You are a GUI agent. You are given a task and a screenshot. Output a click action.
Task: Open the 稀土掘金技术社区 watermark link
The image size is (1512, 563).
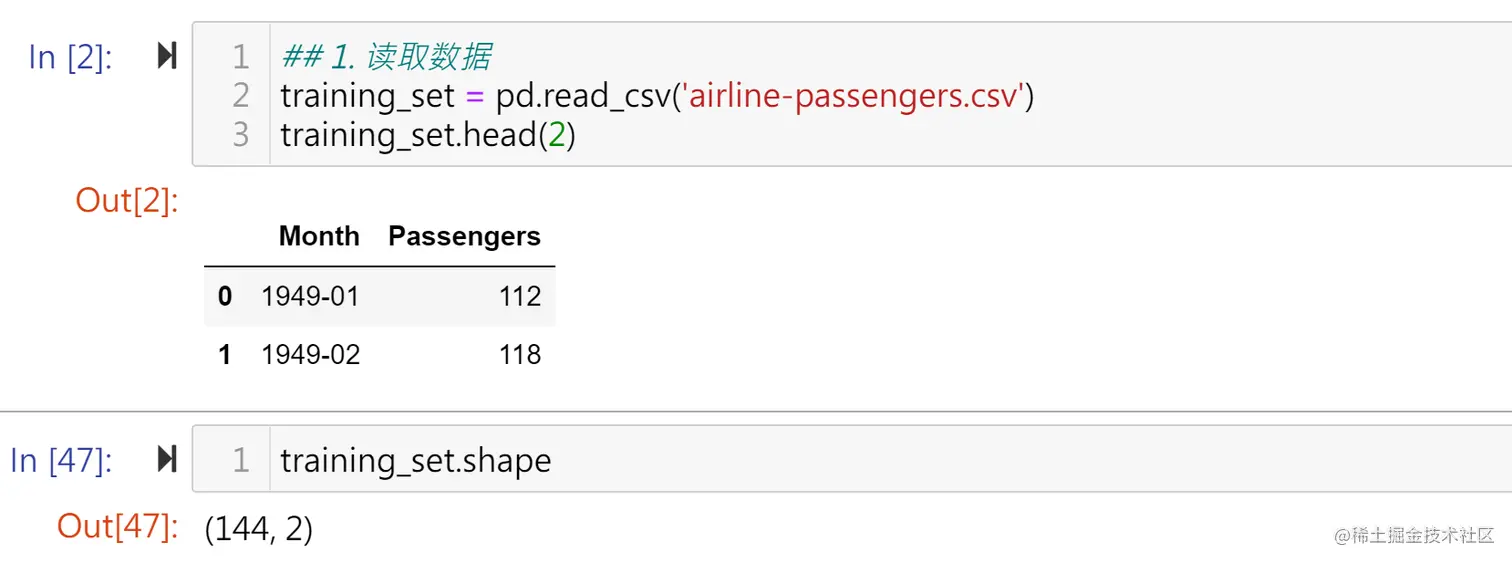1414,535
